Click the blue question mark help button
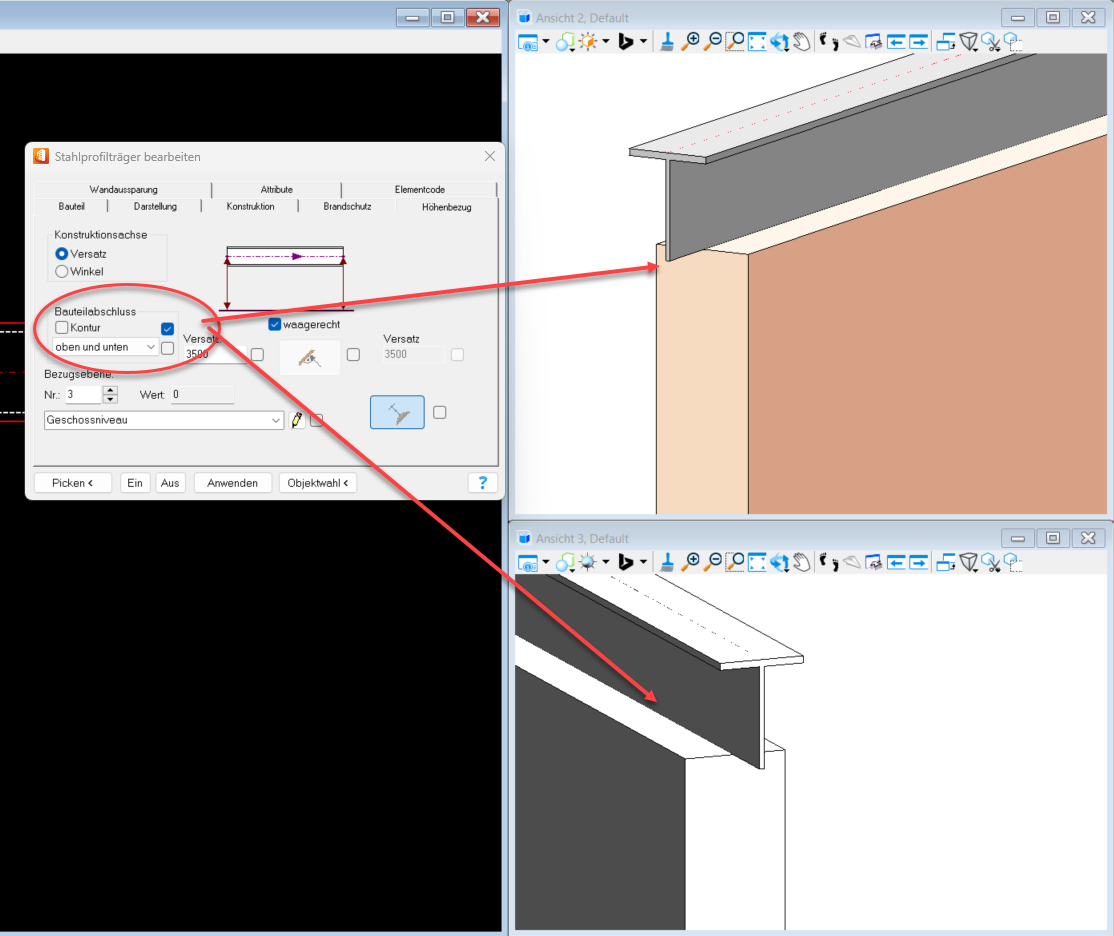1114x936 pixels. point(482,483)
